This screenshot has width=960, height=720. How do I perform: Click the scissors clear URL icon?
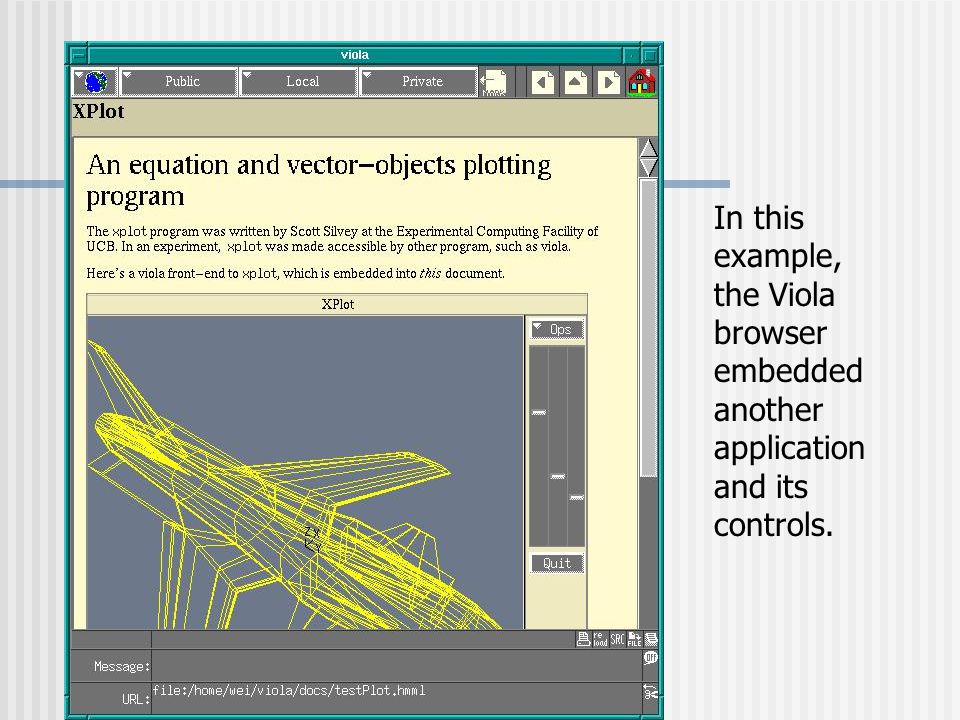[x=650, y=692]
